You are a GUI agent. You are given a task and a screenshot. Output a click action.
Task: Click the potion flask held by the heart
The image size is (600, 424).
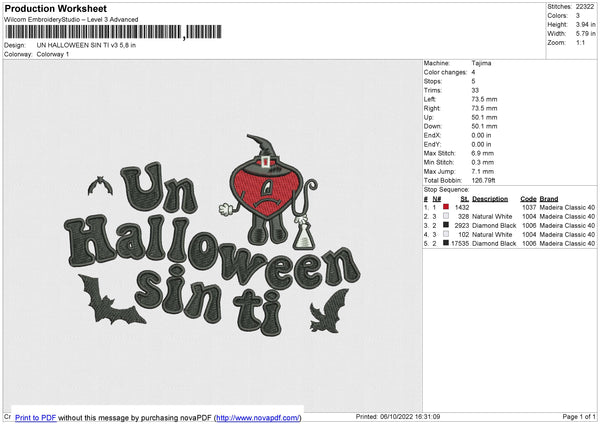point(304,236)
